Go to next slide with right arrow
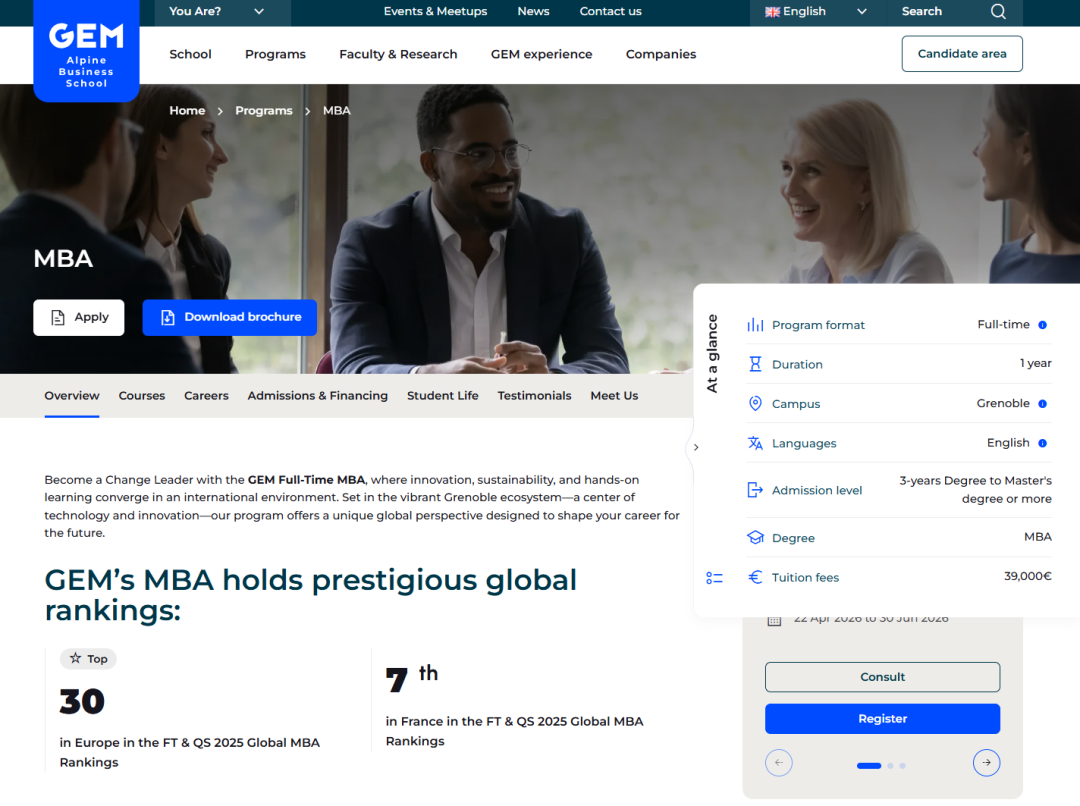Viewport: 1080px width, 806px height. tap(986, 763)
